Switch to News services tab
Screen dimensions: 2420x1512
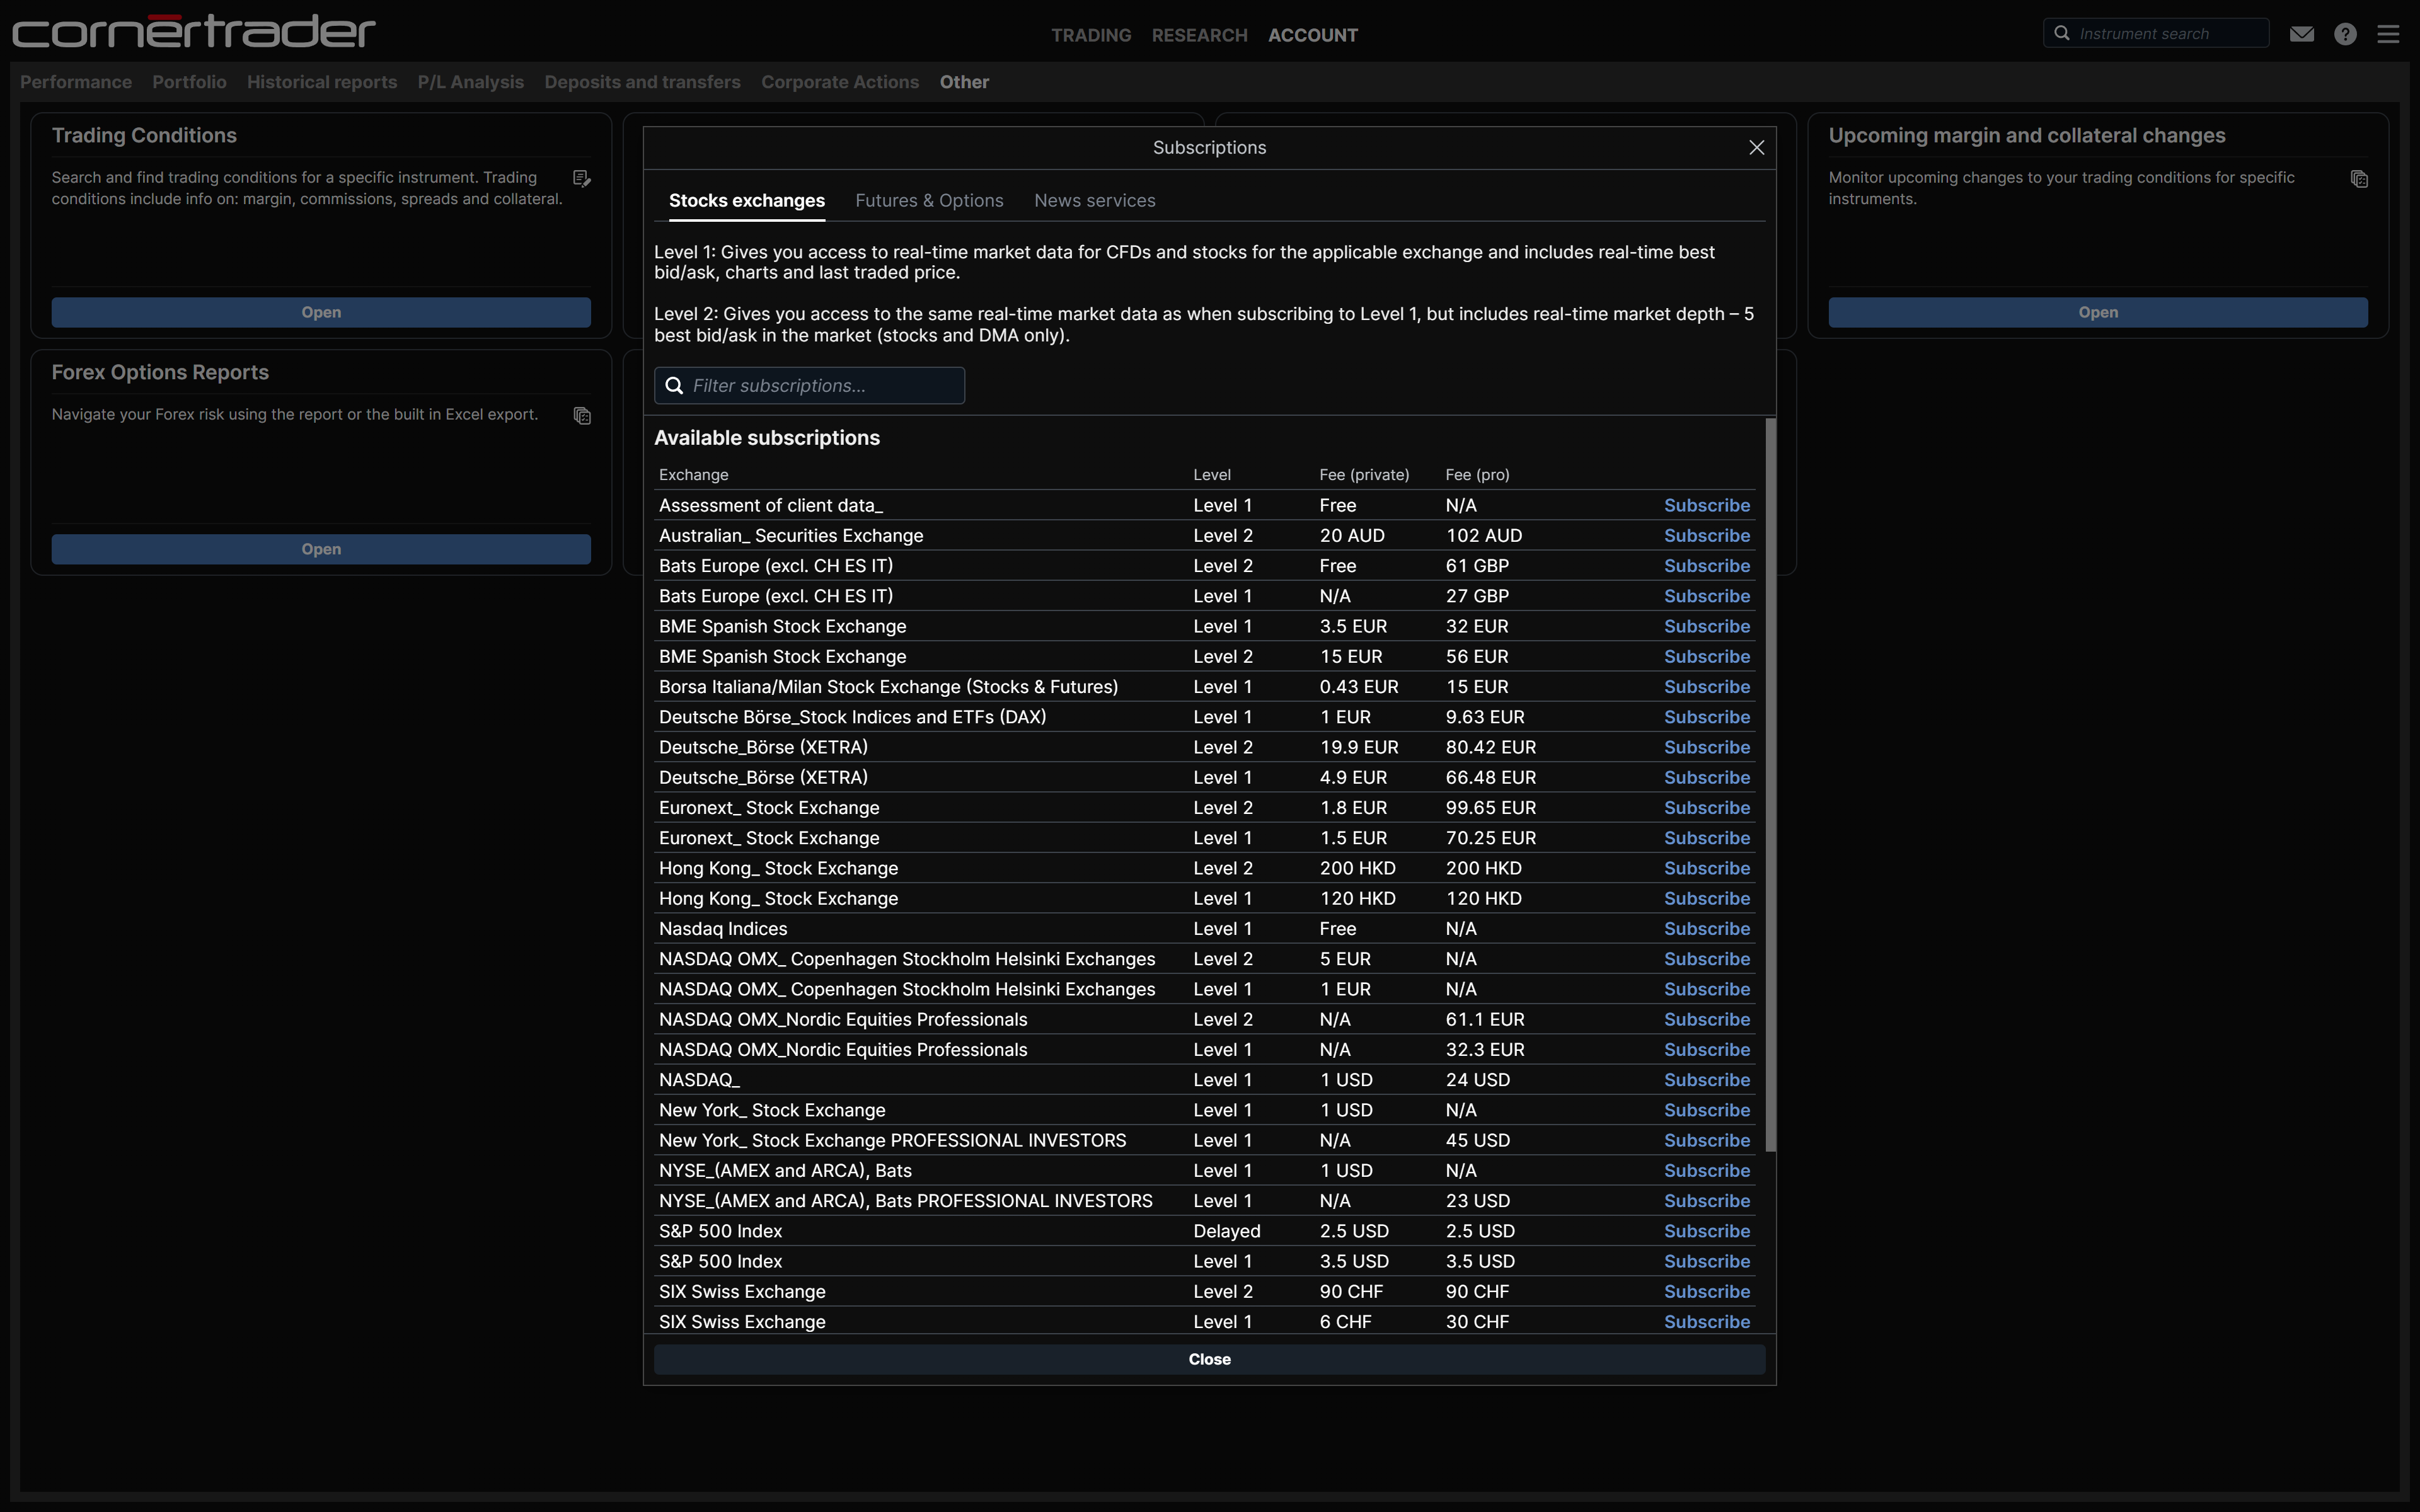(1094, 201)
